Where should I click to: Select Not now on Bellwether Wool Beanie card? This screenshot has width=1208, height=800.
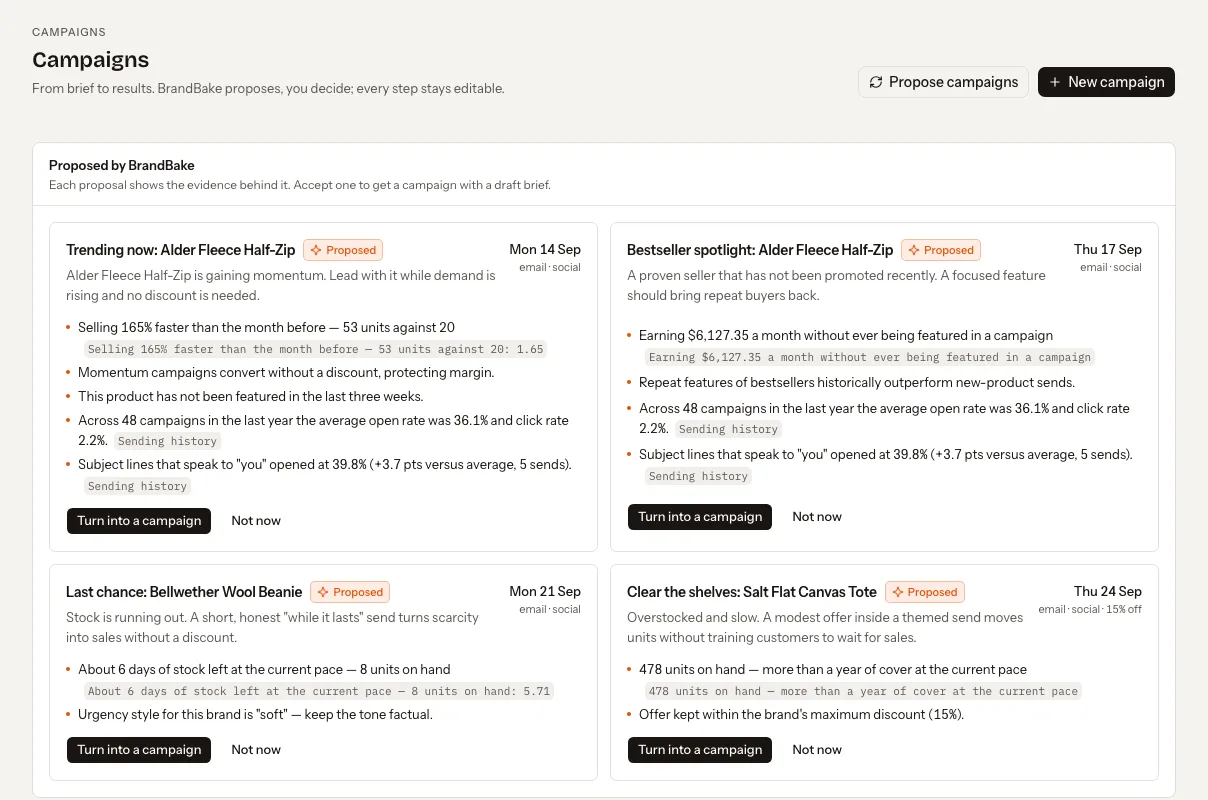click(x=256, y=750)
